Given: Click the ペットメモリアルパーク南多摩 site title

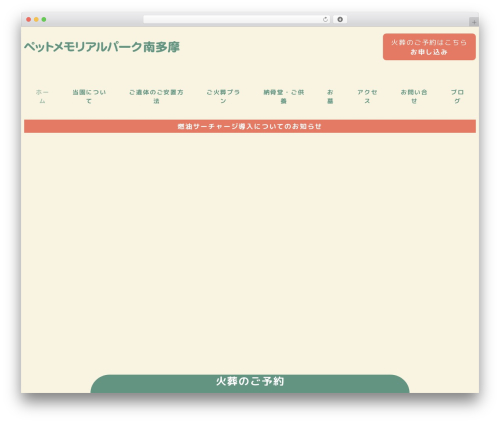Looking at the screenshot, I should click(102, 47).
